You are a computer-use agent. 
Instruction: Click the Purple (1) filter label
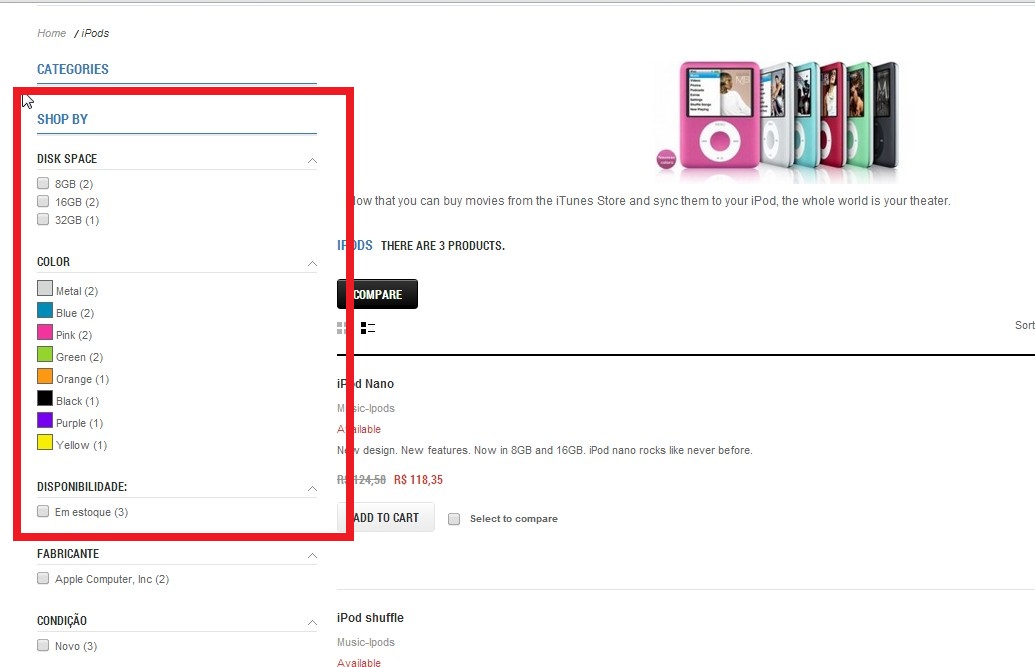point(79,423)
